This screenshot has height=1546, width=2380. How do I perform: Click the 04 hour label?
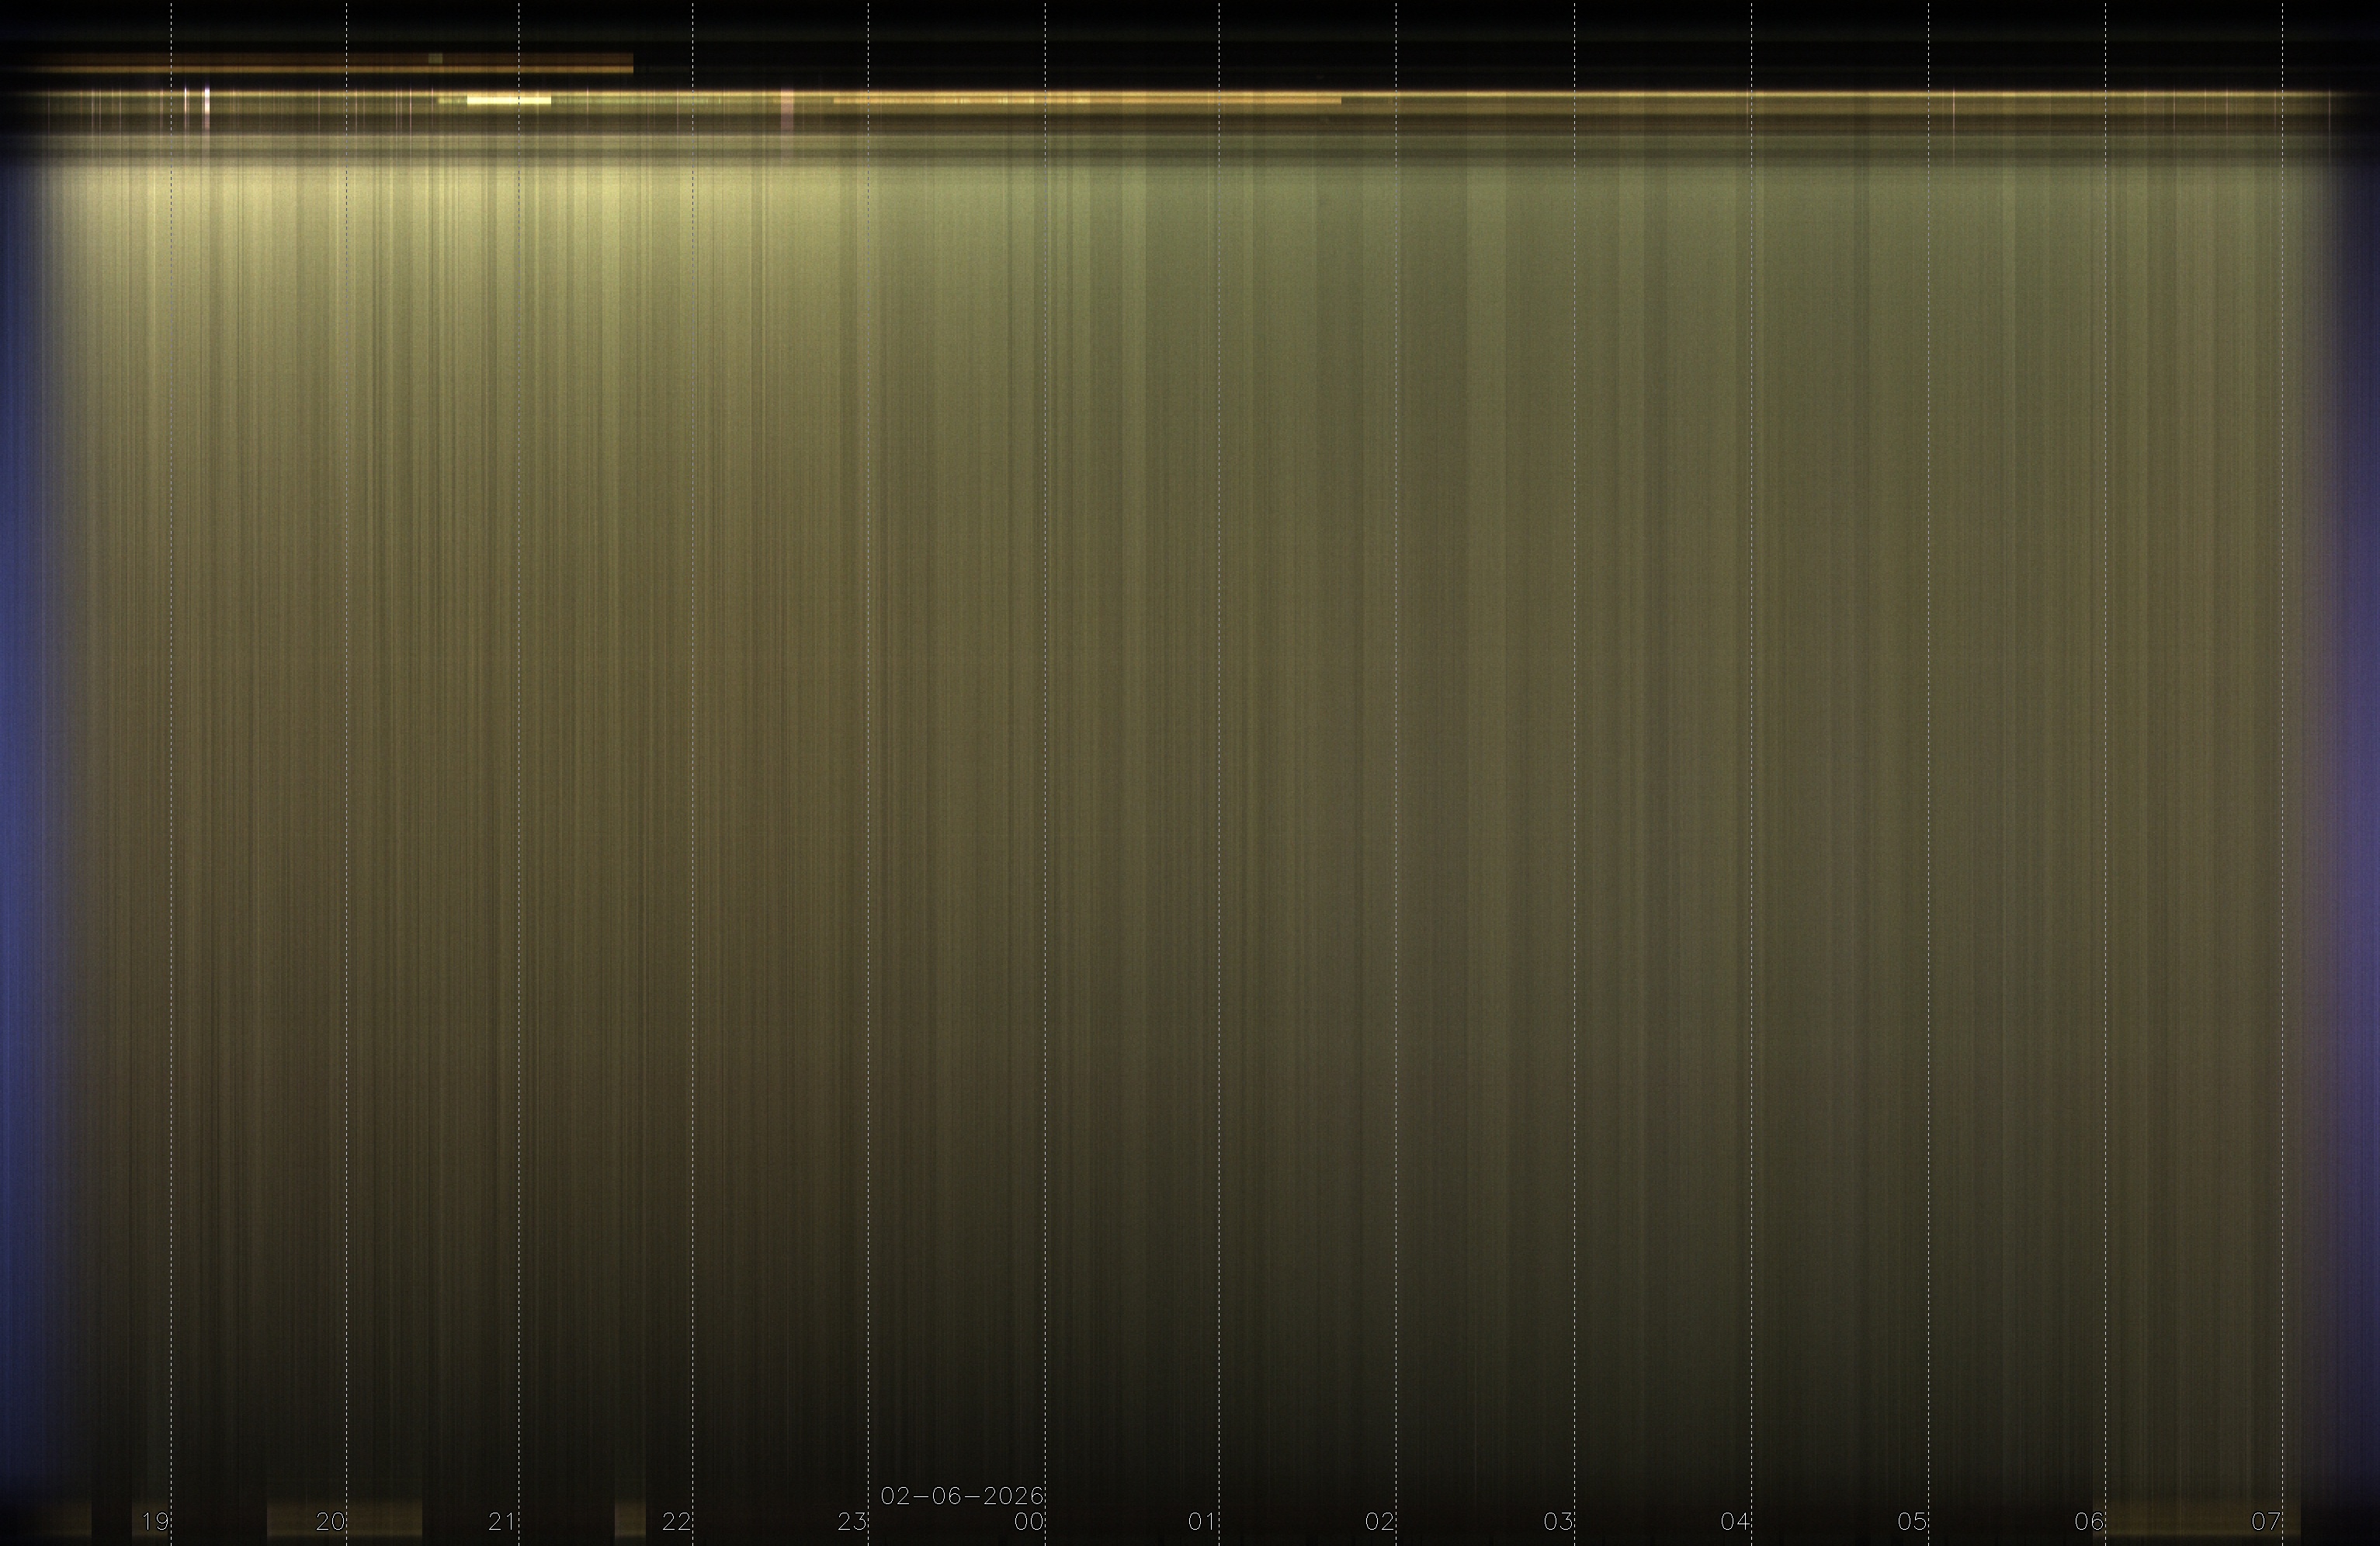(1735, 1521)
